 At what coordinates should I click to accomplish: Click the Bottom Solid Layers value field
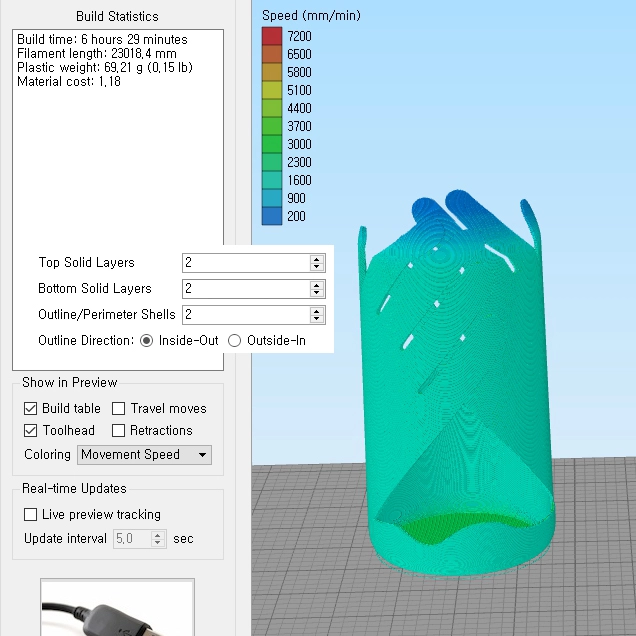[x=245, y=288]
